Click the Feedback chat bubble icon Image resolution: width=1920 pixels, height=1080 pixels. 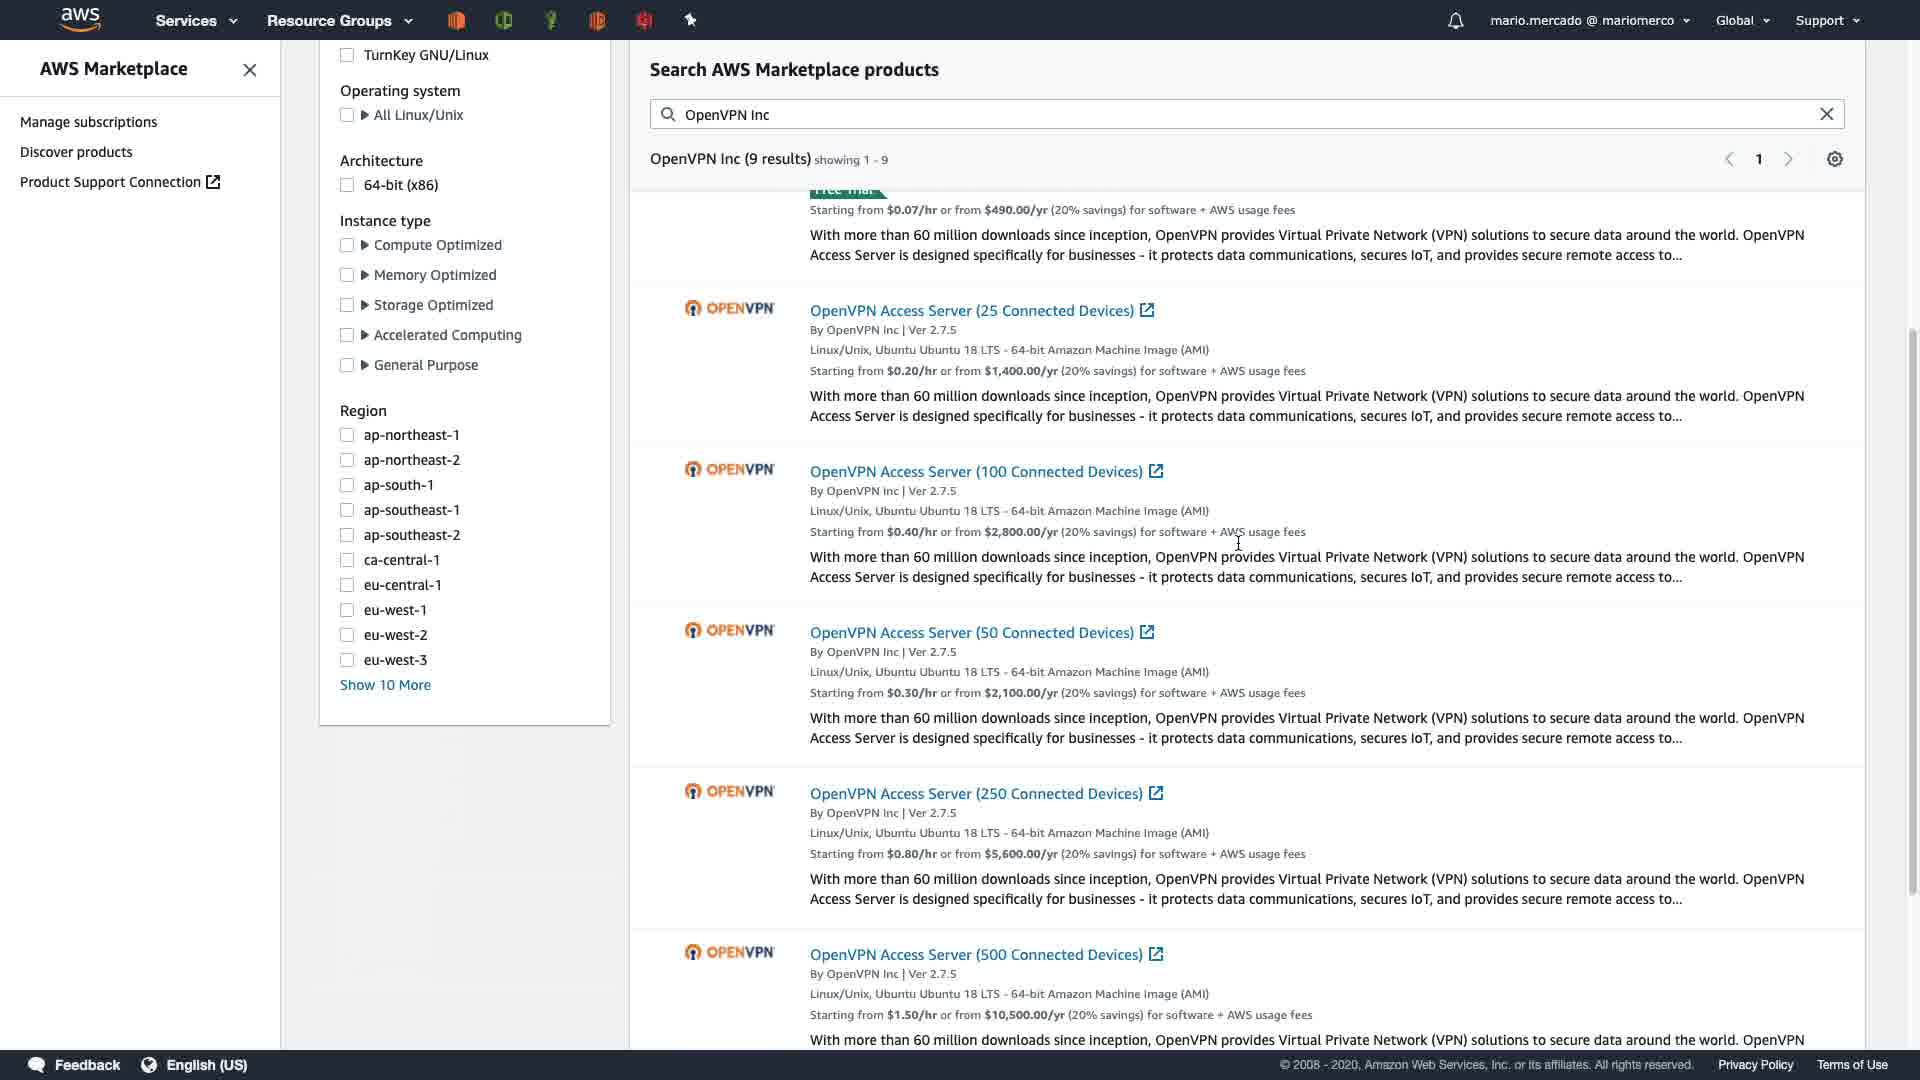[37, 1065]
